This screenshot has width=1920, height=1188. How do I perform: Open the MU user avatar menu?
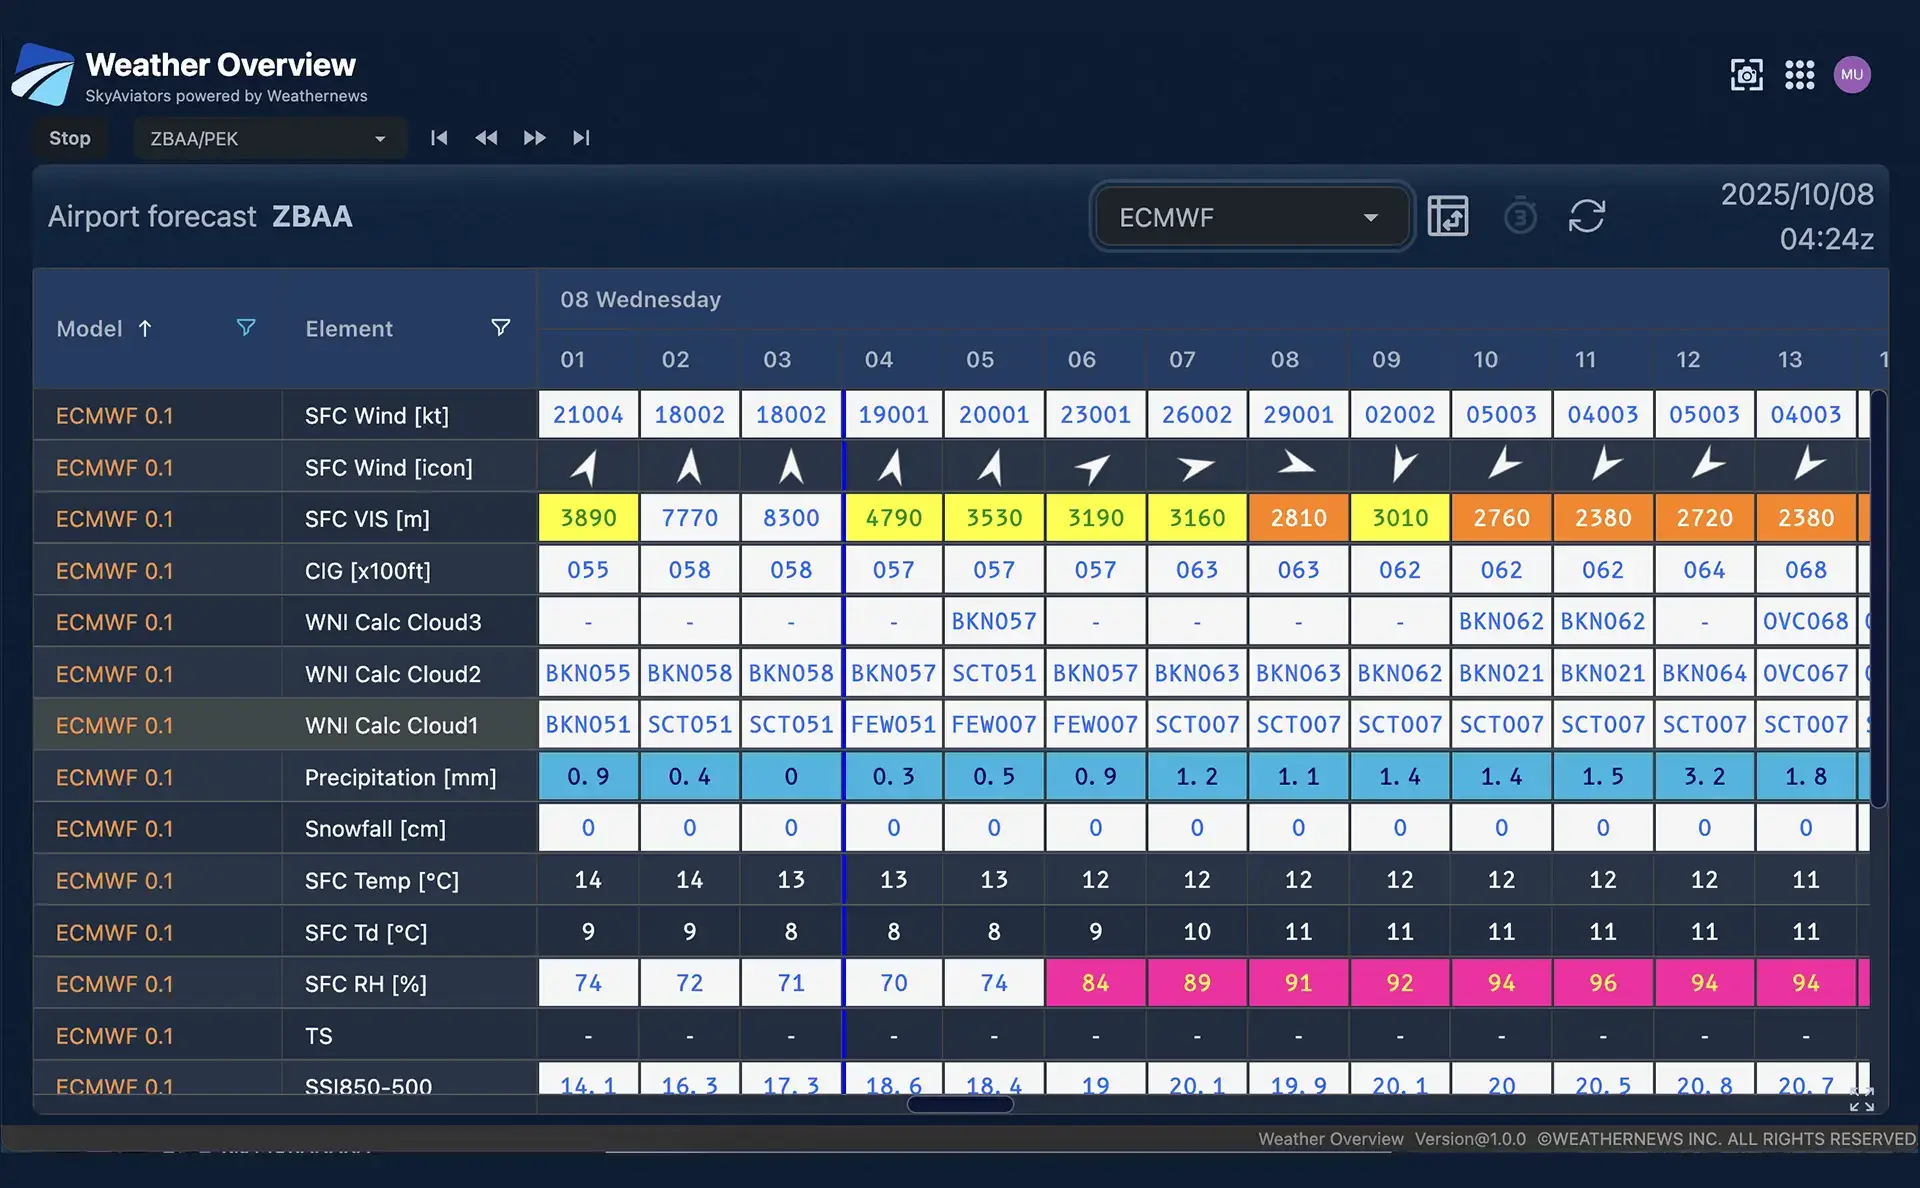click(1851, 75)
